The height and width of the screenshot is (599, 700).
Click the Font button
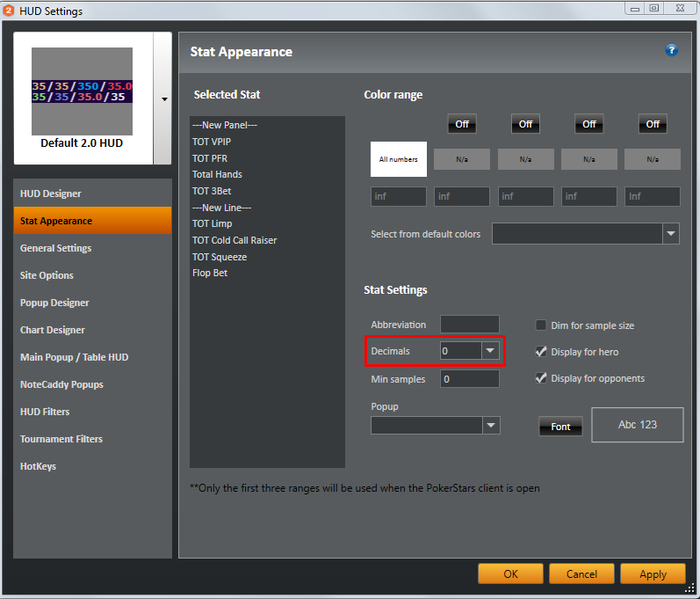click(x=560, y=427)
